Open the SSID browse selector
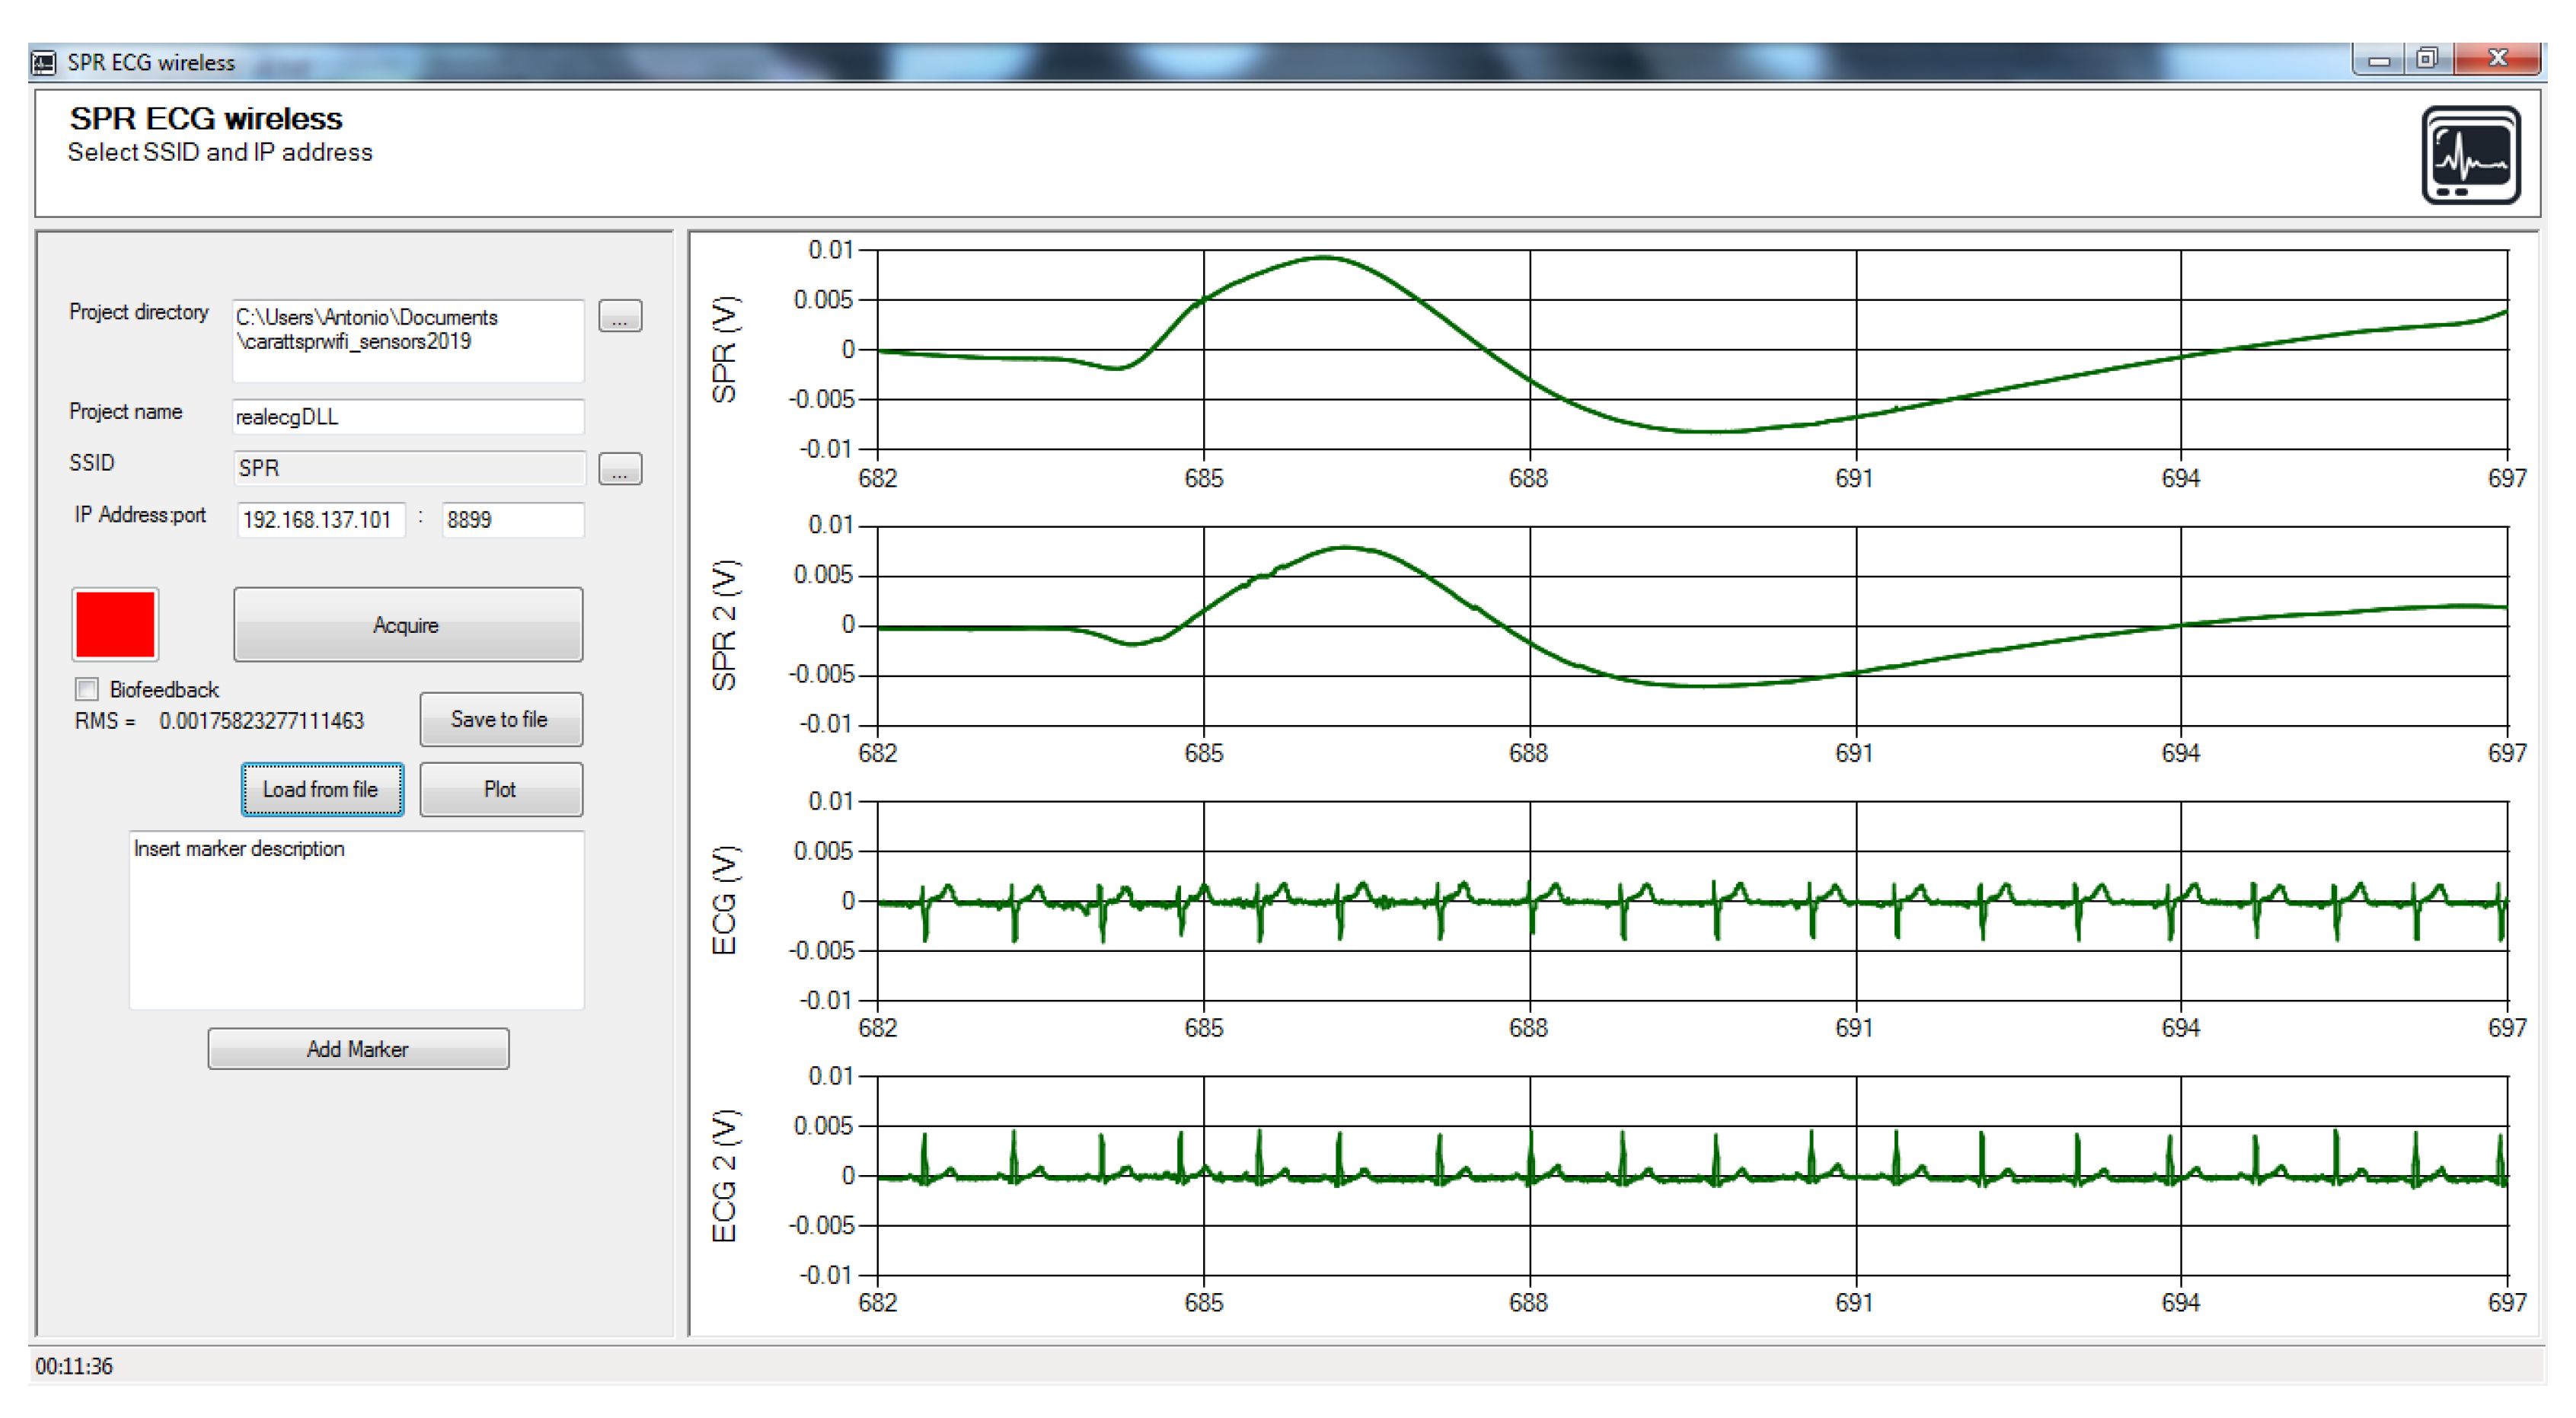Viewport: 2576px width, 1418px height. coord(620,468)
